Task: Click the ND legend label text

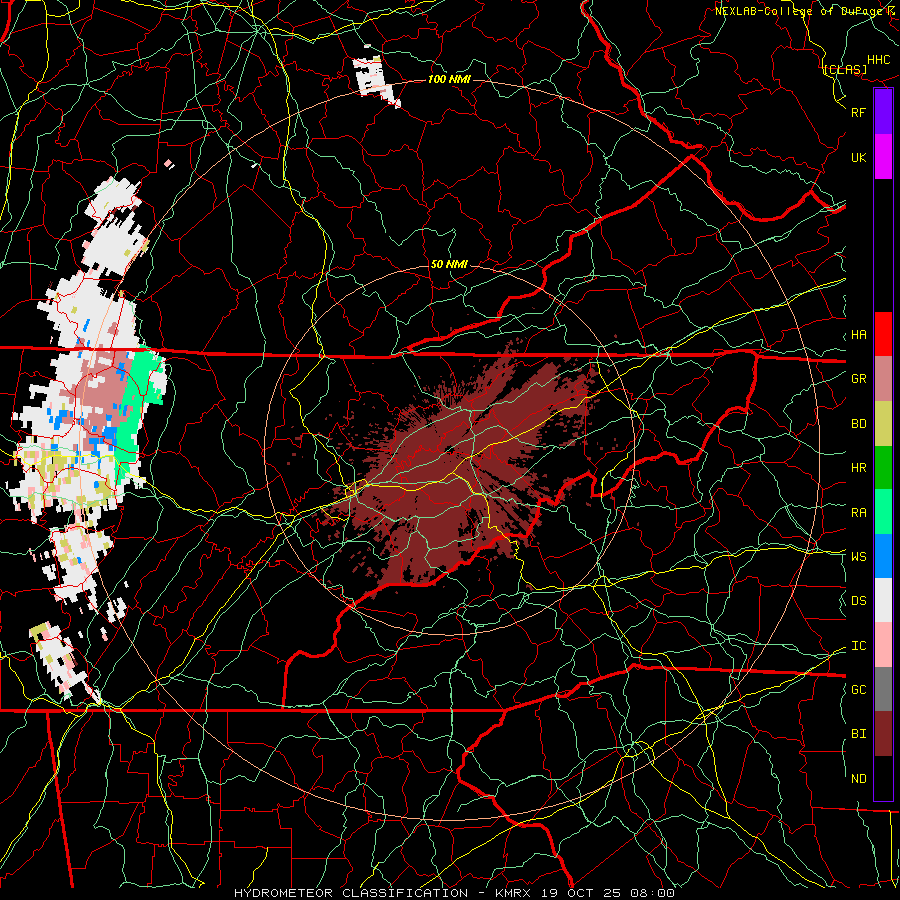Action: coord(859,779)
